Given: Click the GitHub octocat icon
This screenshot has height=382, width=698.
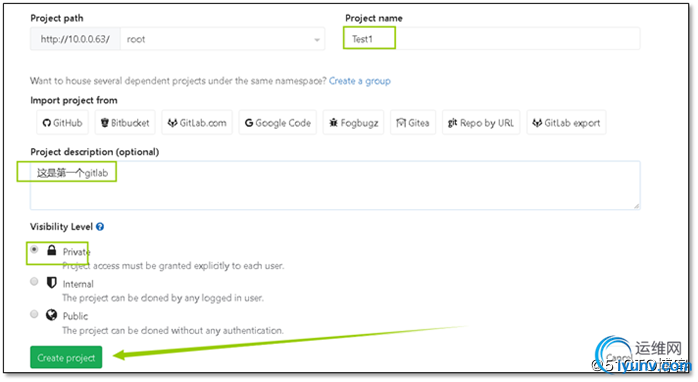Looking at the screenshot, I should pyautogui.click(x=47, y=123).
